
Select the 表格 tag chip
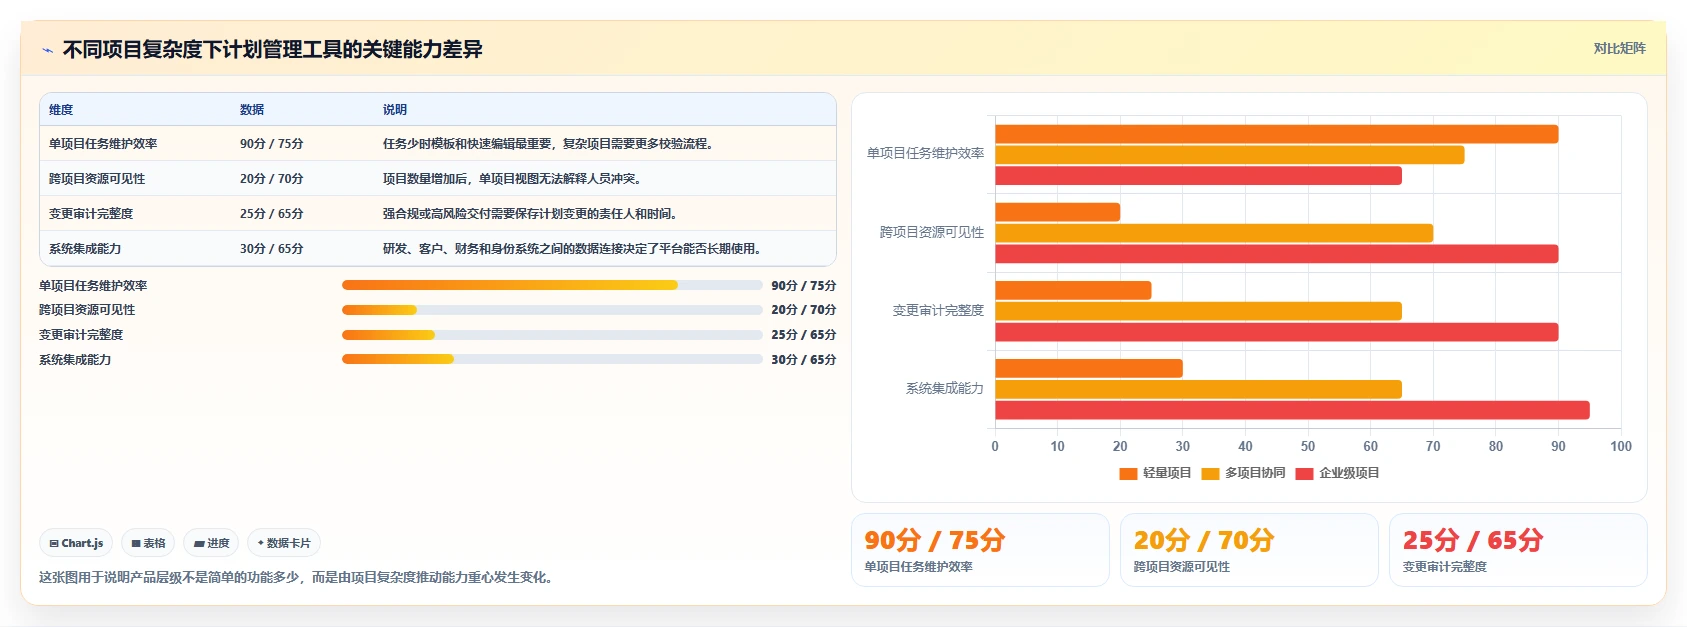(148, 543)
